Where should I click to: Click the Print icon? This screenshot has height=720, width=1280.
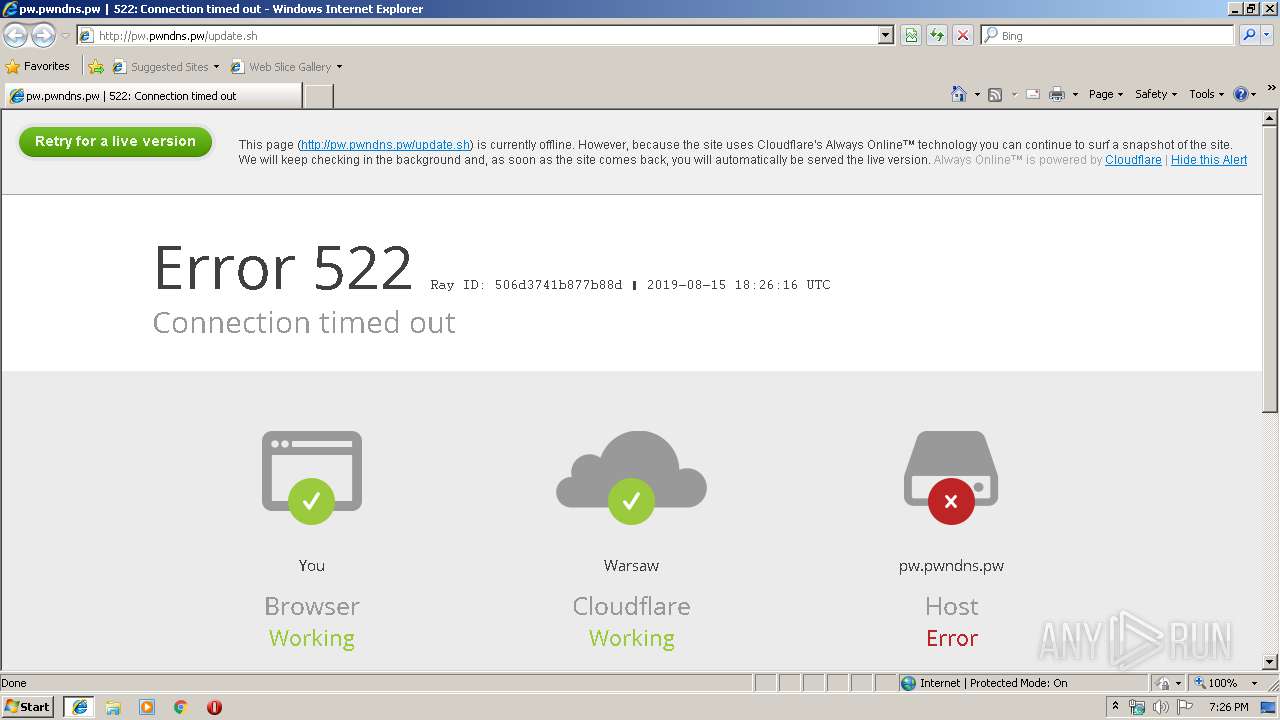pyautogui.click(x=1057, y=94)
